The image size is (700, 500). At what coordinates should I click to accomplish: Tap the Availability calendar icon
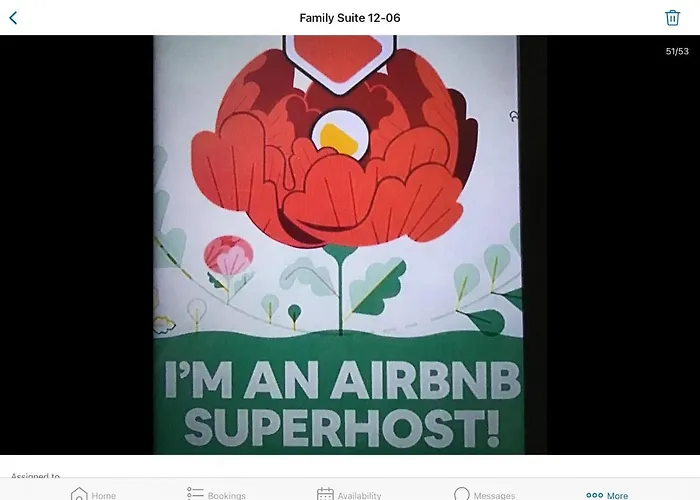[x=325, y=494]
